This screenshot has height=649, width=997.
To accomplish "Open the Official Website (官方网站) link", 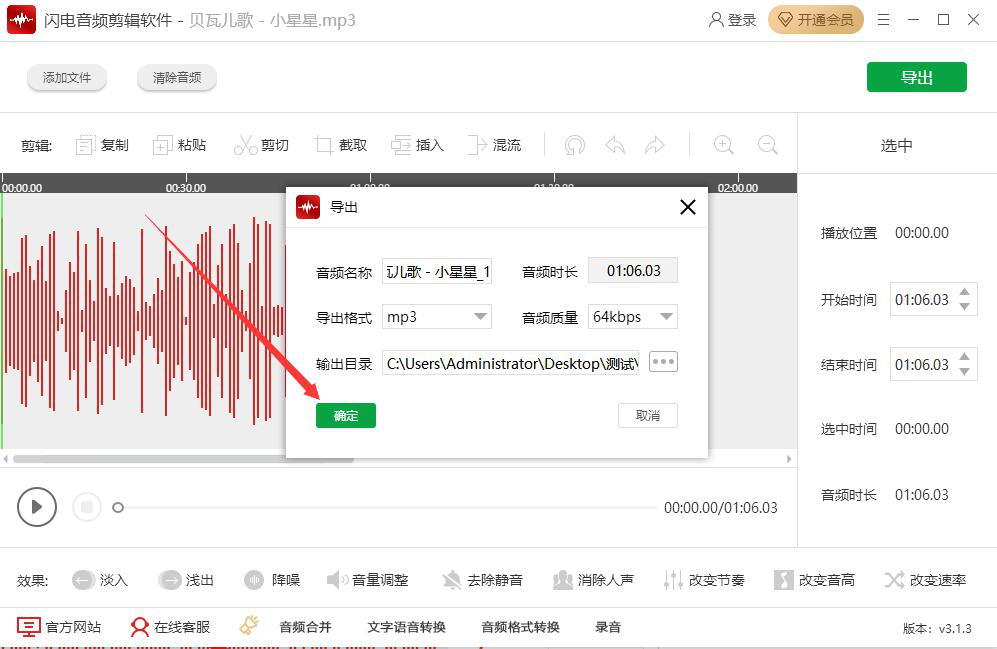I will (x=58, y=627).
